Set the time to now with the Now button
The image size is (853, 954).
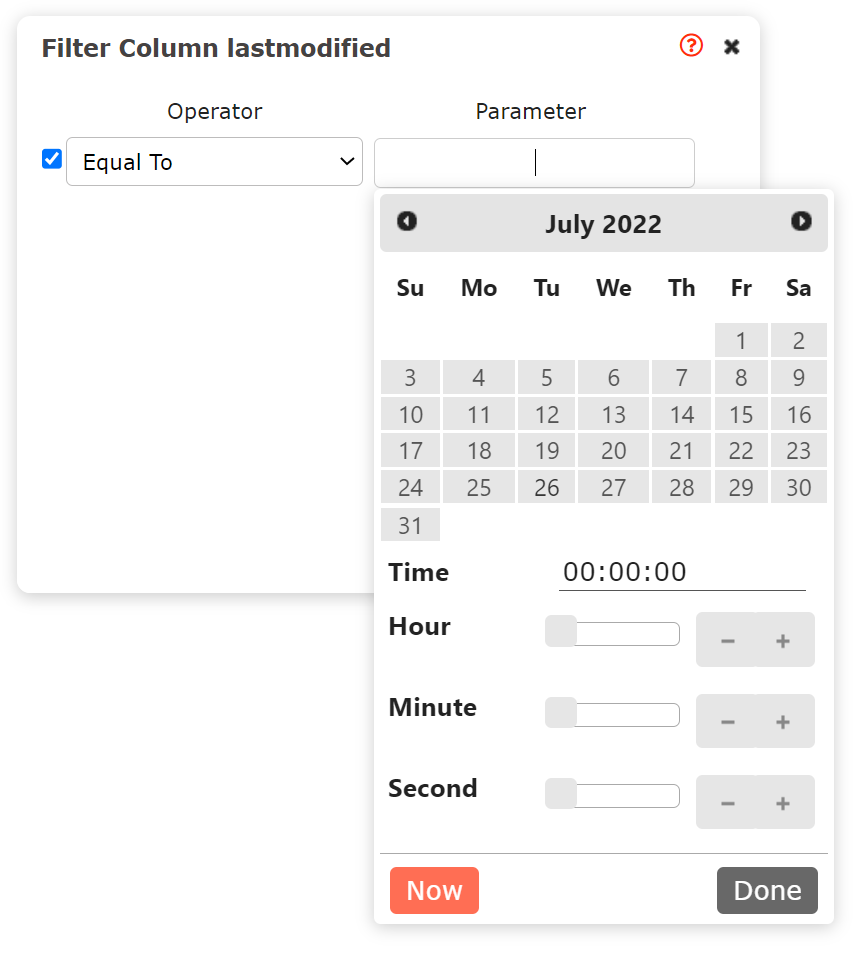click(434, 890)
